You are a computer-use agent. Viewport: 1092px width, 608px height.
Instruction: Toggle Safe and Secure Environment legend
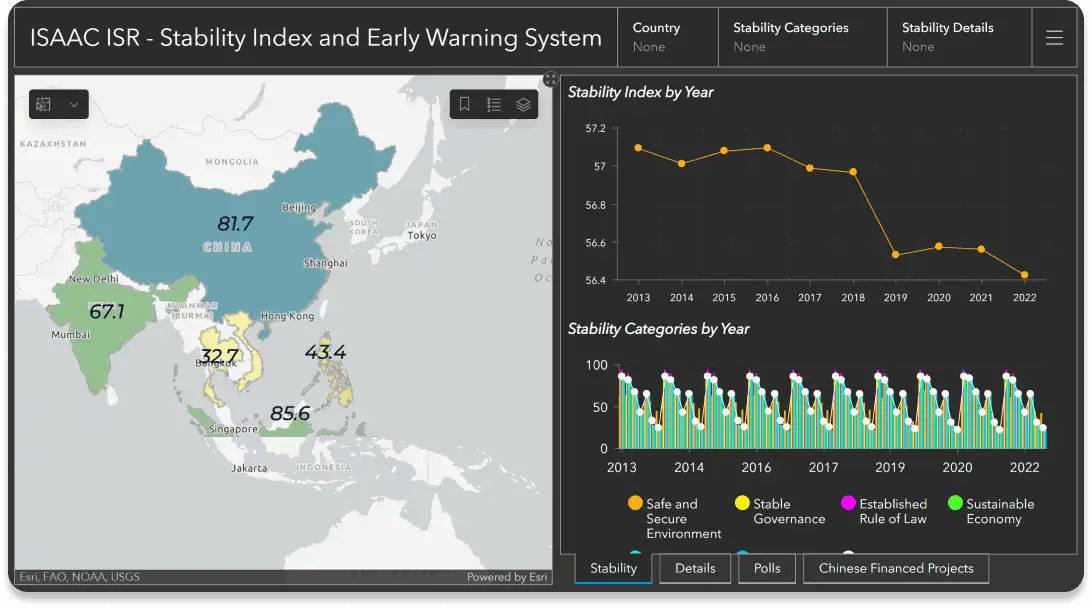[x=674, y=518]
